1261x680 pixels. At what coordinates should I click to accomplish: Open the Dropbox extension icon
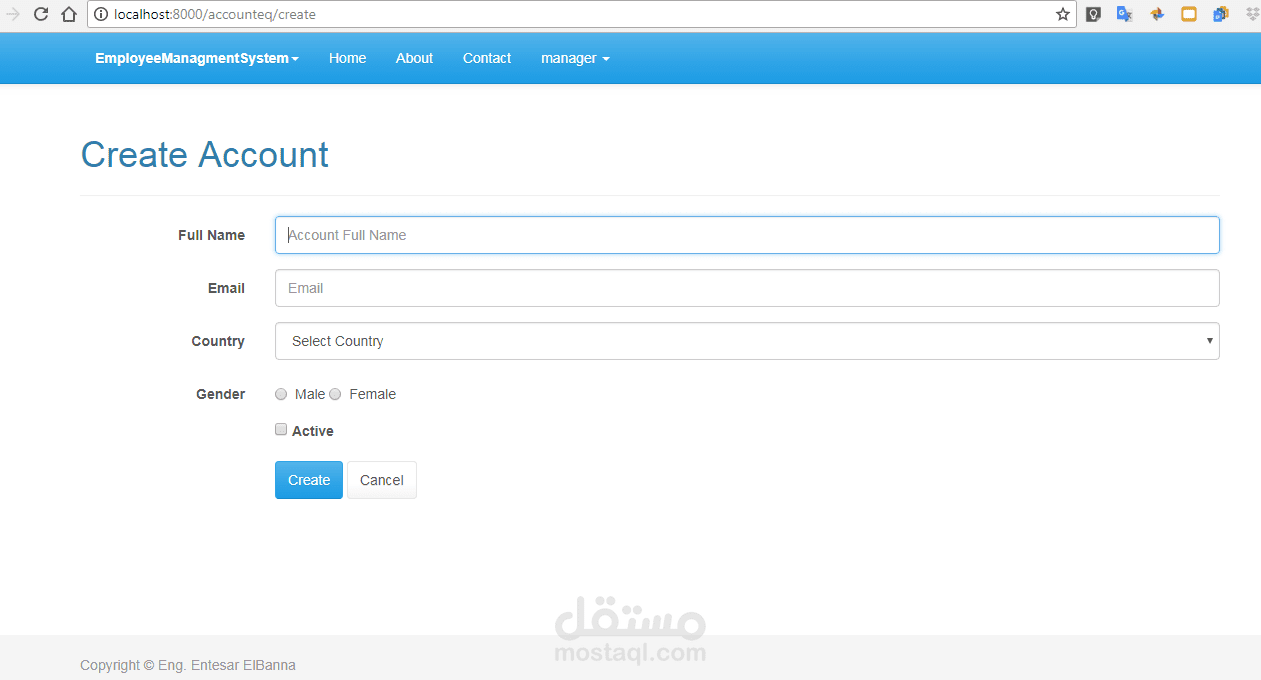coord(1252,14)
